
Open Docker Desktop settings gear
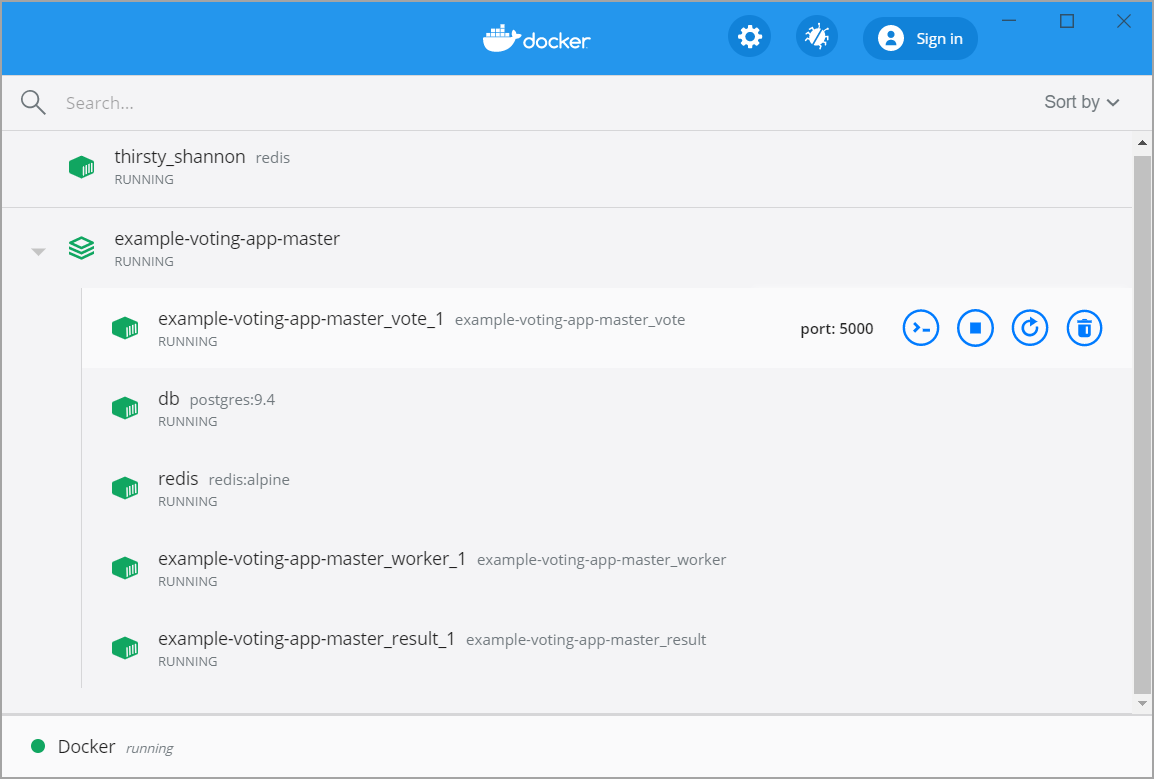coord(749,36)
